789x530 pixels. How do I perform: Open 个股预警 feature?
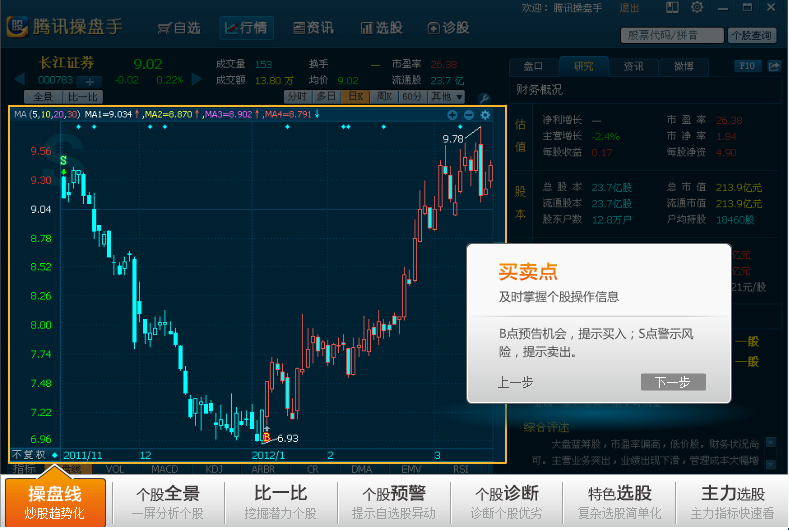coord(393,502)
